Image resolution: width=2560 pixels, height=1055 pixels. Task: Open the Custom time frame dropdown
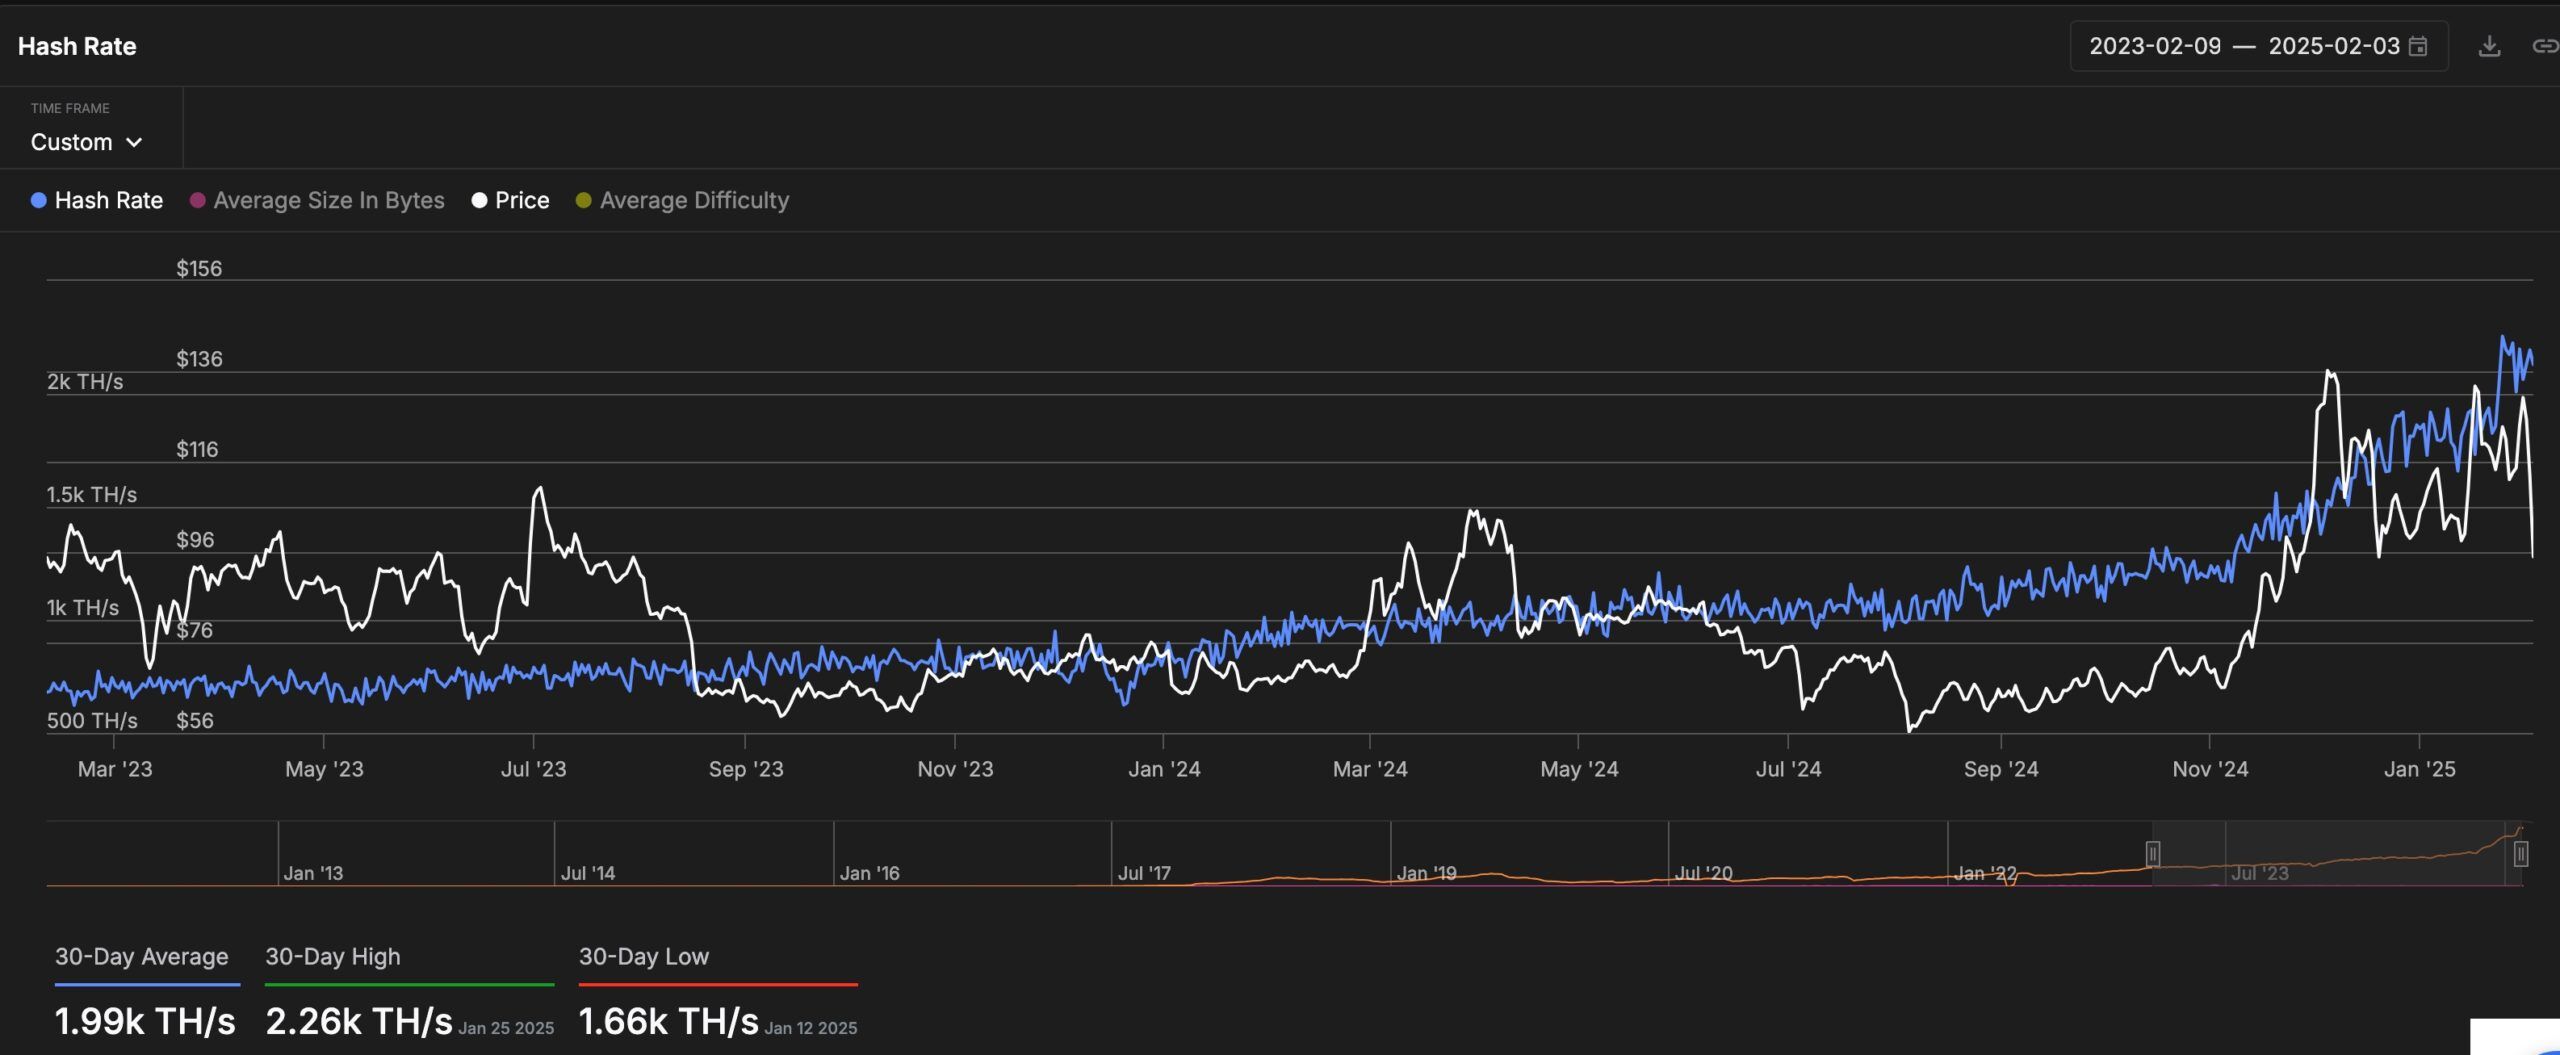86,142
